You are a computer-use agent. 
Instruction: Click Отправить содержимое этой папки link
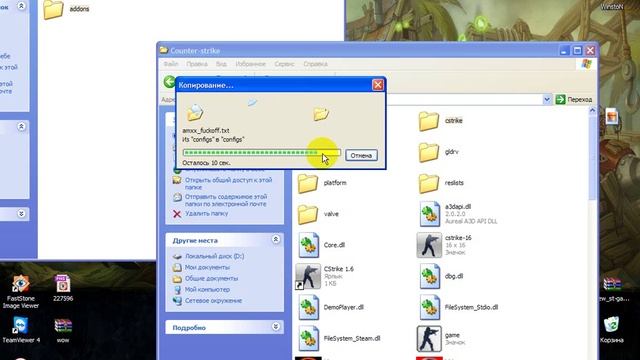point(226,200)
